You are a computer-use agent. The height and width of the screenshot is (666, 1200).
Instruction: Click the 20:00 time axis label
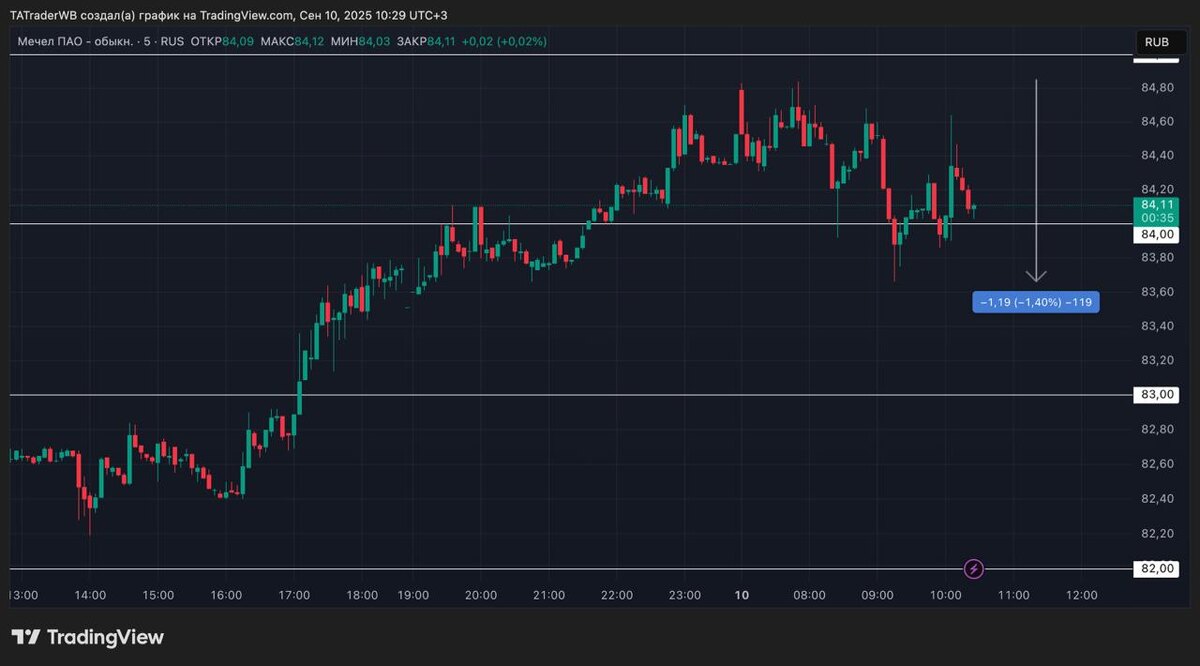[x=481, y=595]
